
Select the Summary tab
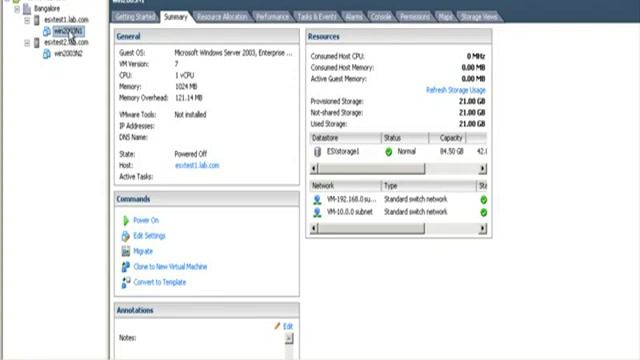point(176,17)
